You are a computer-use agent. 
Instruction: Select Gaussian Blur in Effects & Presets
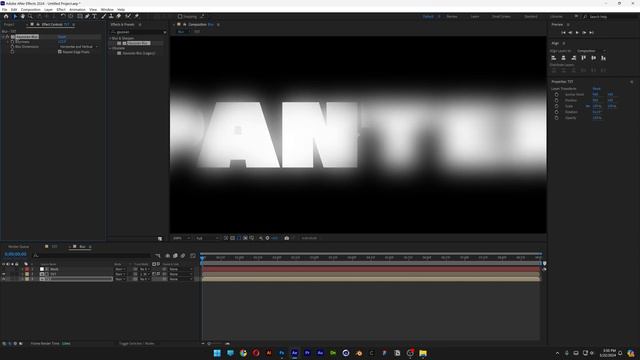click(x=138, y=43)
